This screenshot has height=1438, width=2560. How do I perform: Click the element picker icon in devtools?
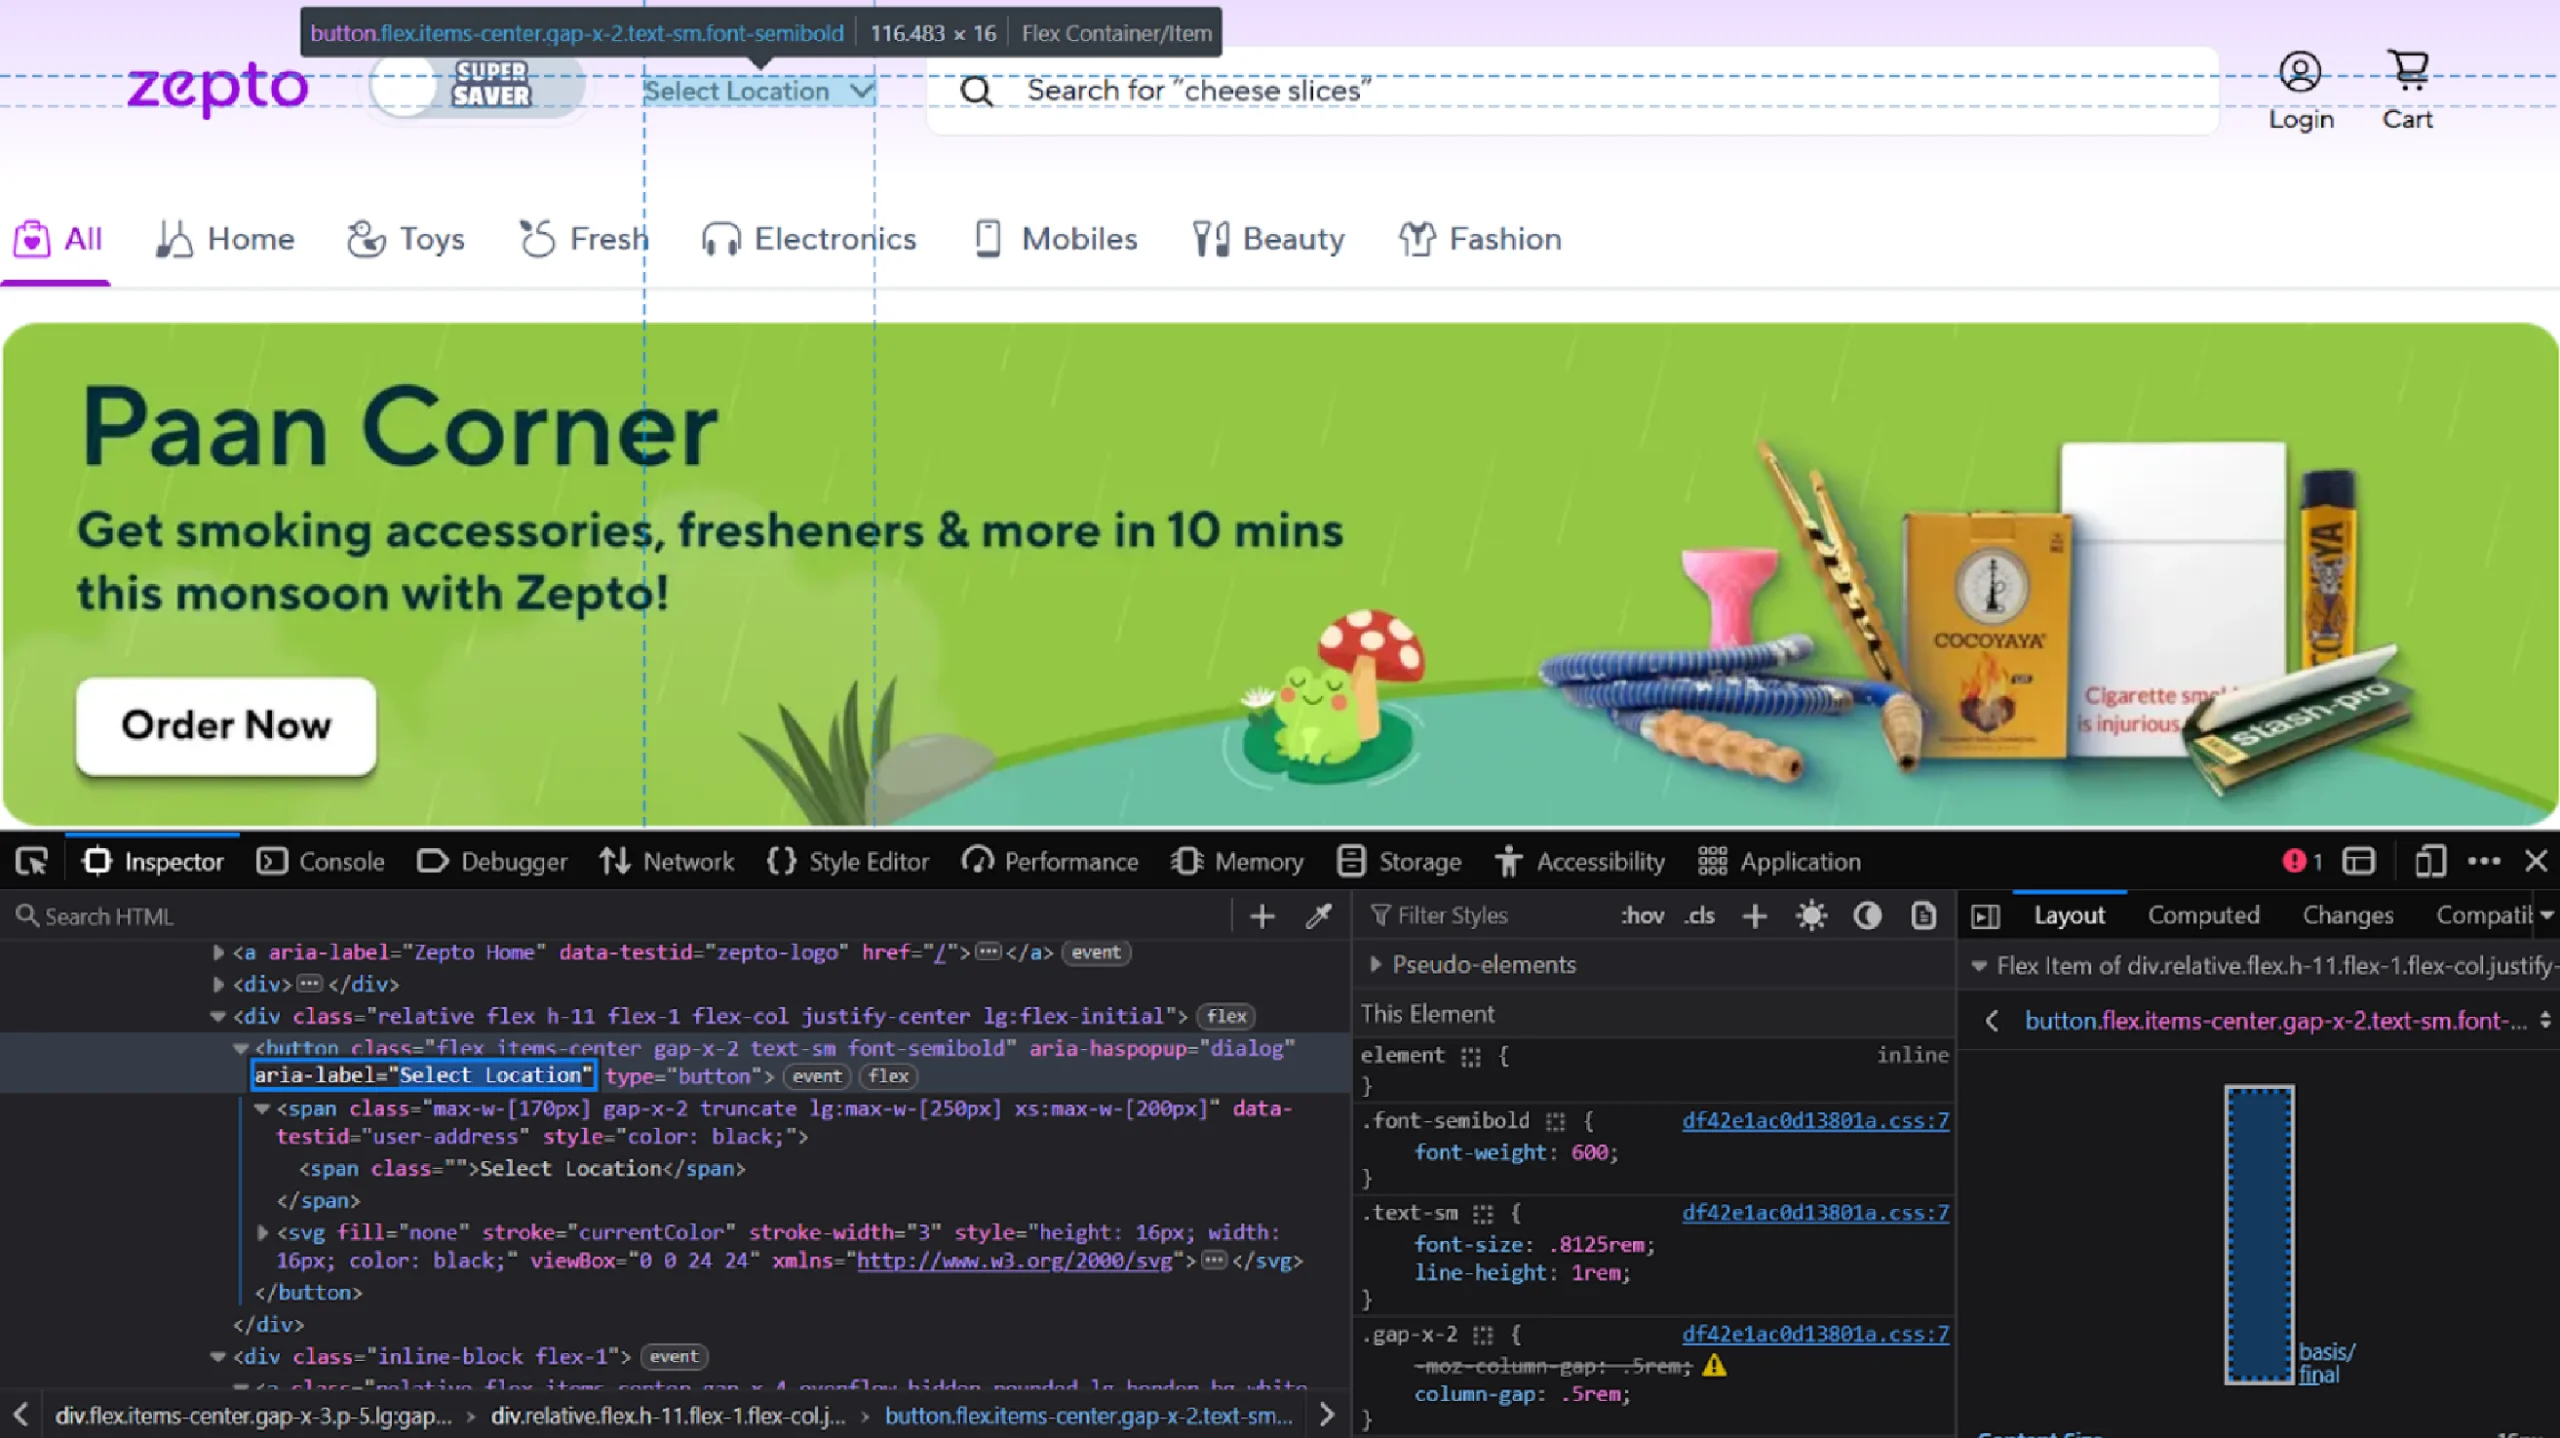(31, 861)
